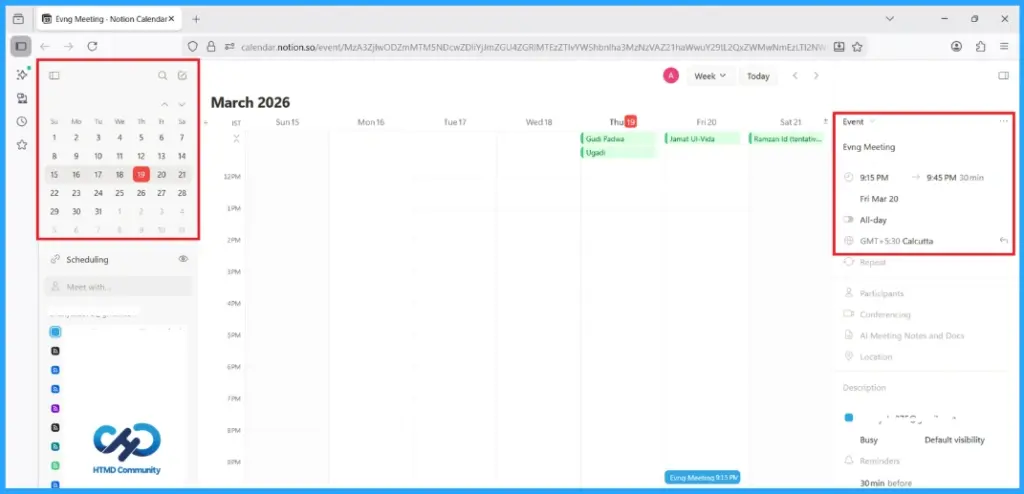Open Bookmarks star in Firefox sidebar
This screenshot has height=494, width=1024.
(22, 144)
